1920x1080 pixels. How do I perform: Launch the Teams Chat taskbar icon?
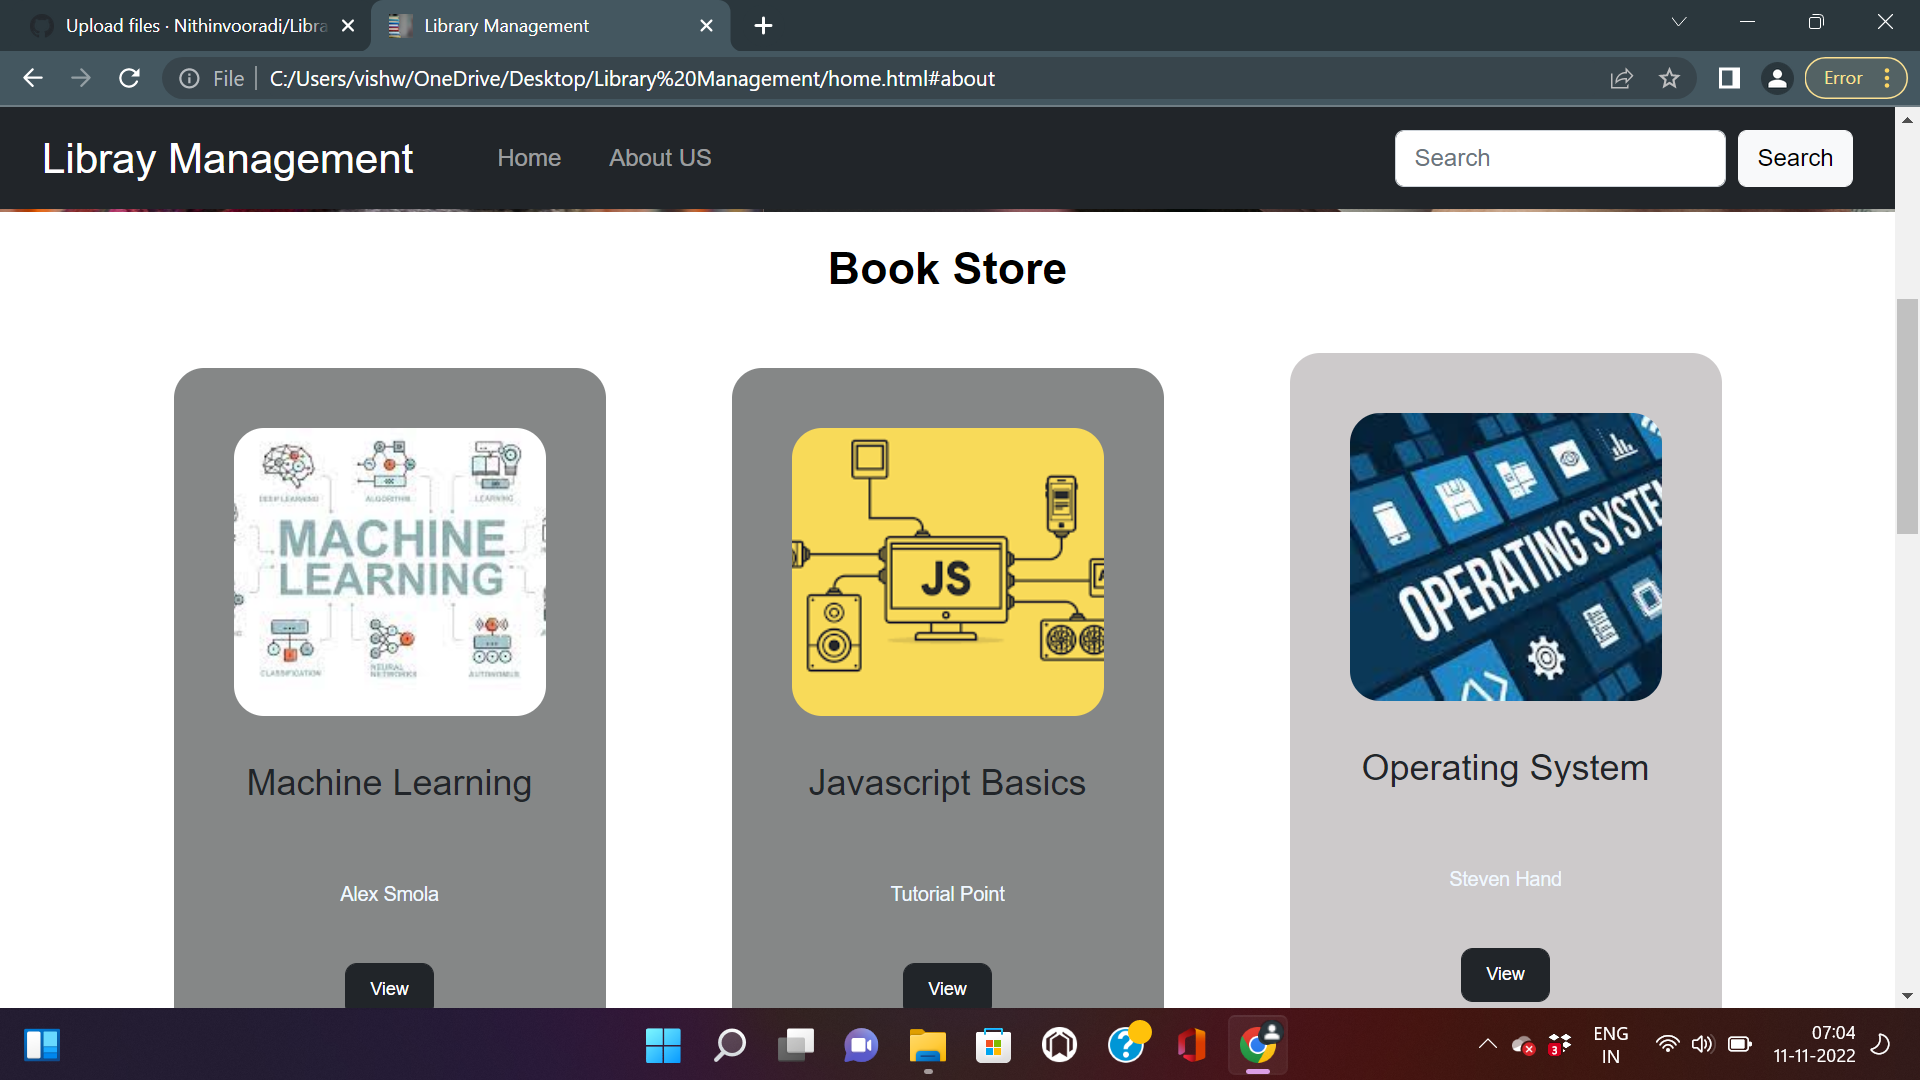click(x=861, y=1045)
